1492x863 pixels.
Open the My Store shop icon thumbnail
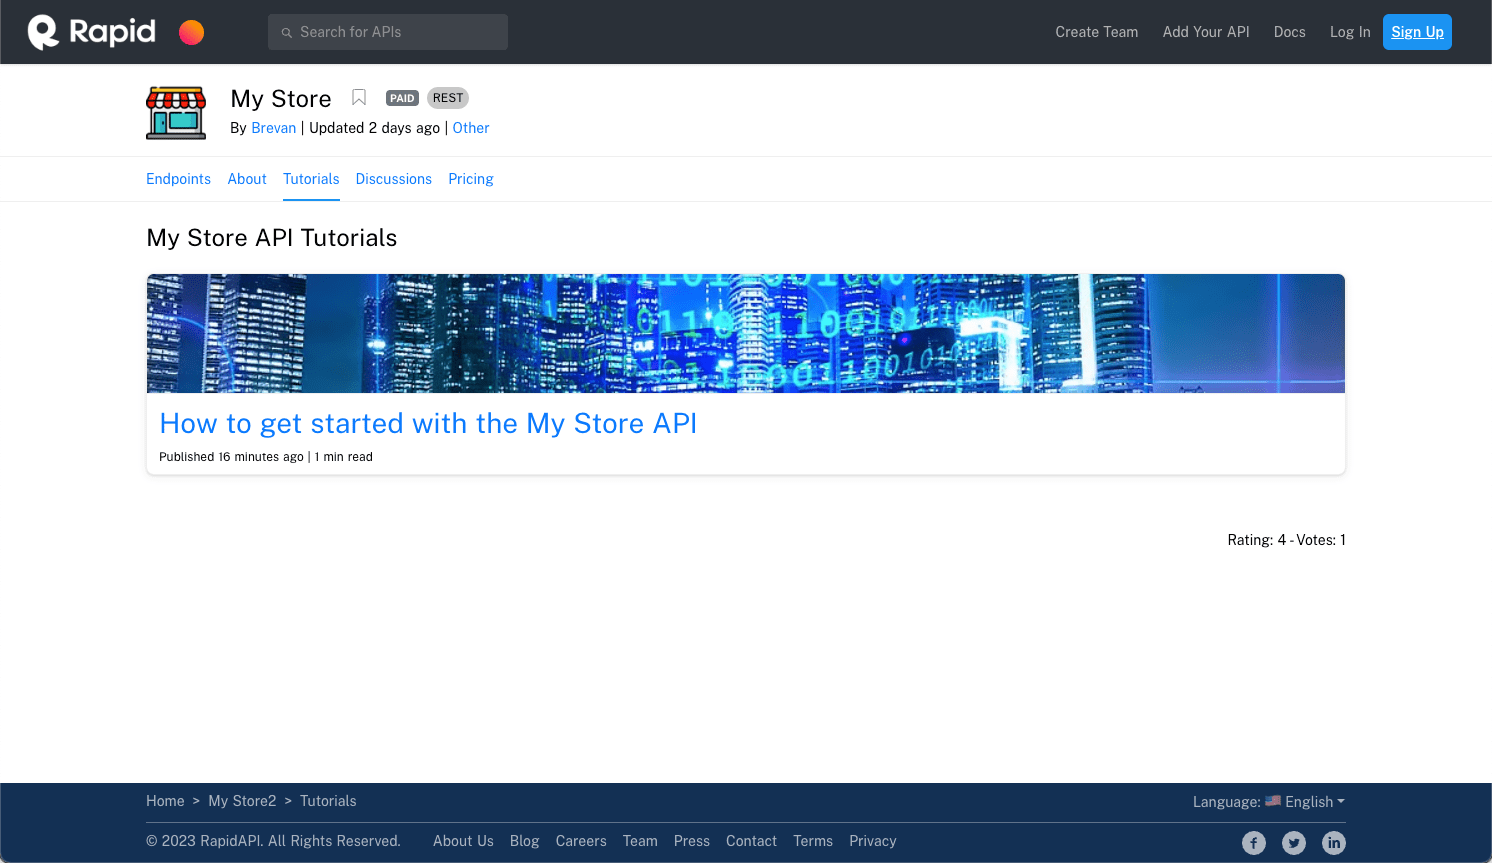(176, 111)
